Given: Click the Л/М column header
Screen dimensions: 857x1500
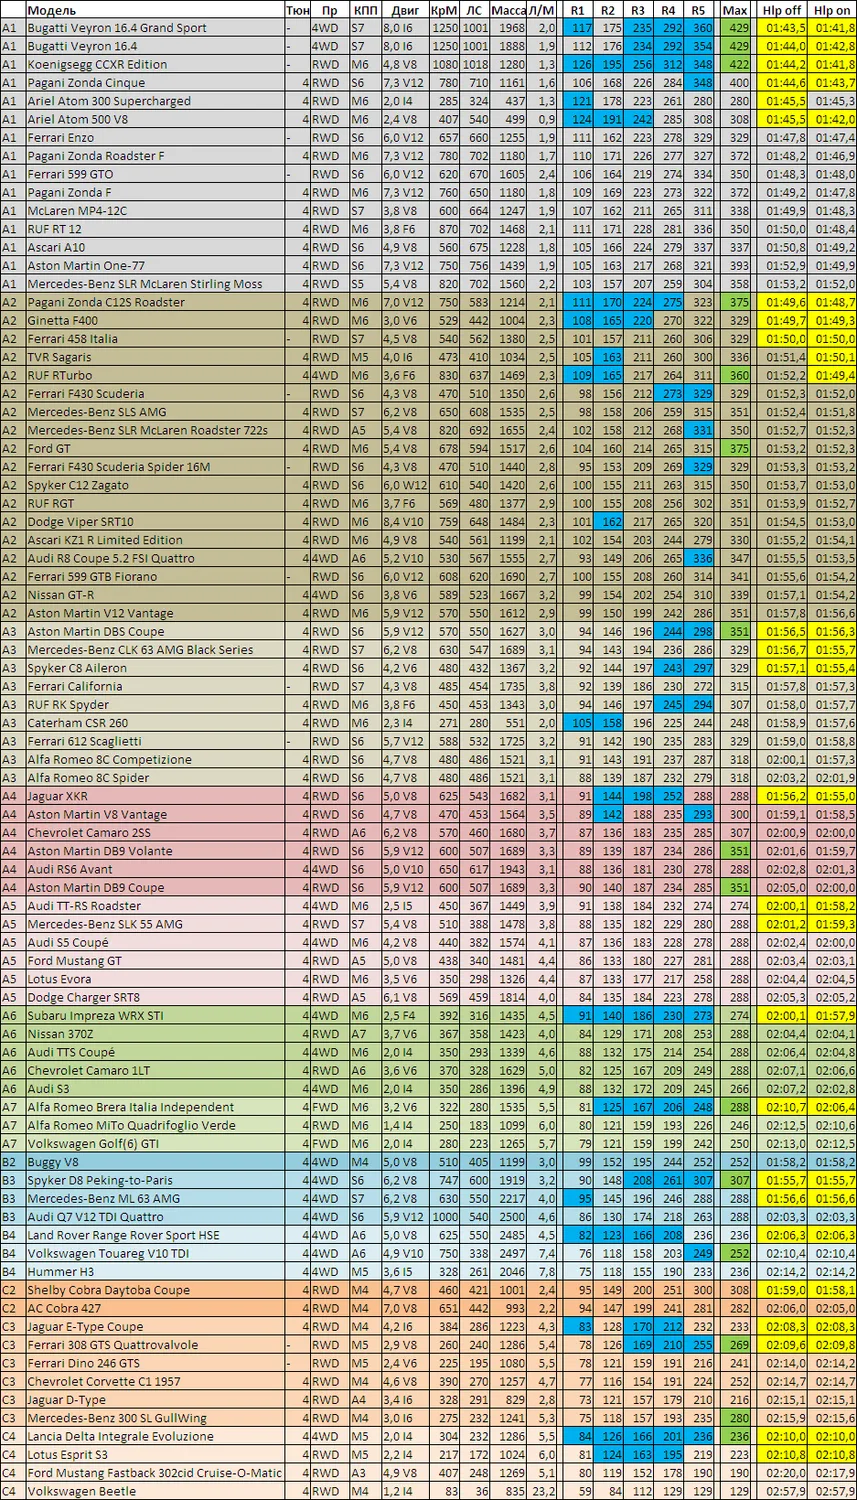Looking at the screenshot, I should click(542, 9).
